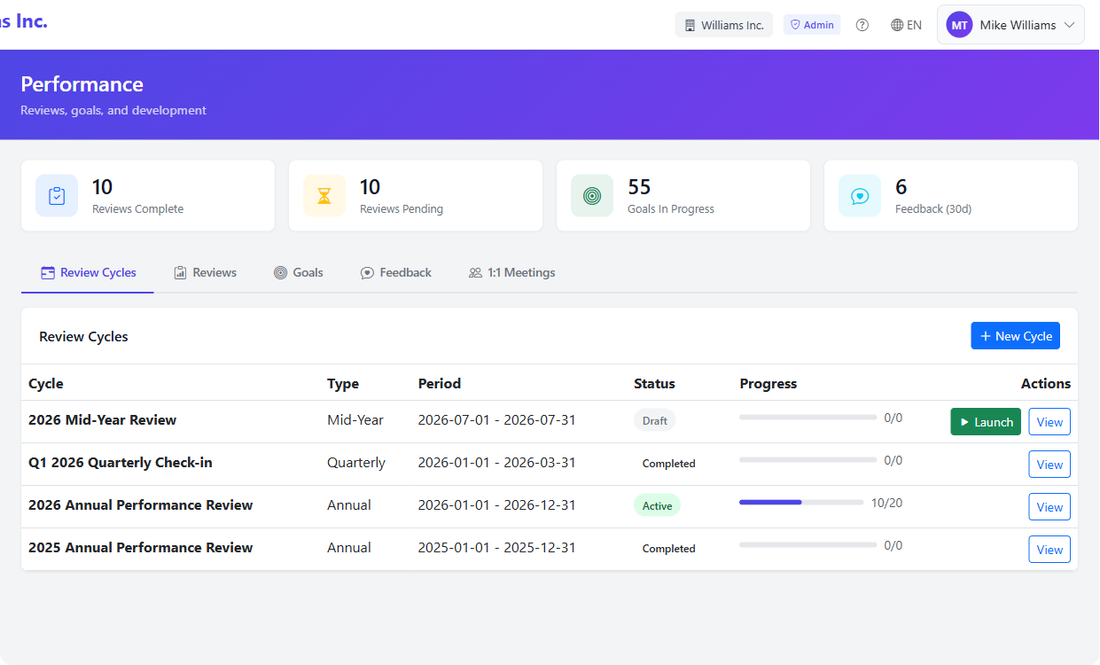
Task: Click the hourglass icon on Reviews Pending card
Action: coord(324,195)
